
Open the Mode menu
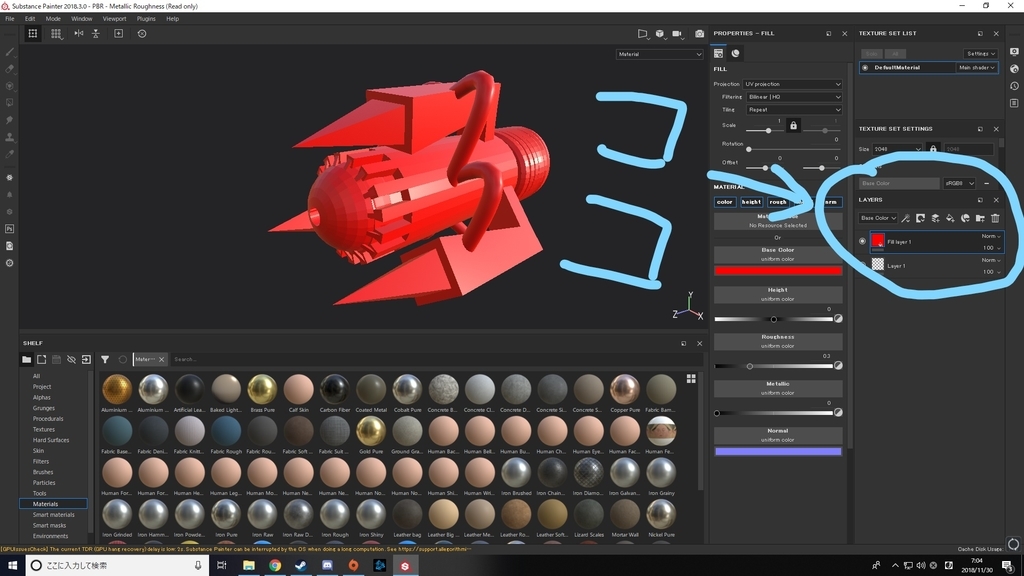pos(53,18)
